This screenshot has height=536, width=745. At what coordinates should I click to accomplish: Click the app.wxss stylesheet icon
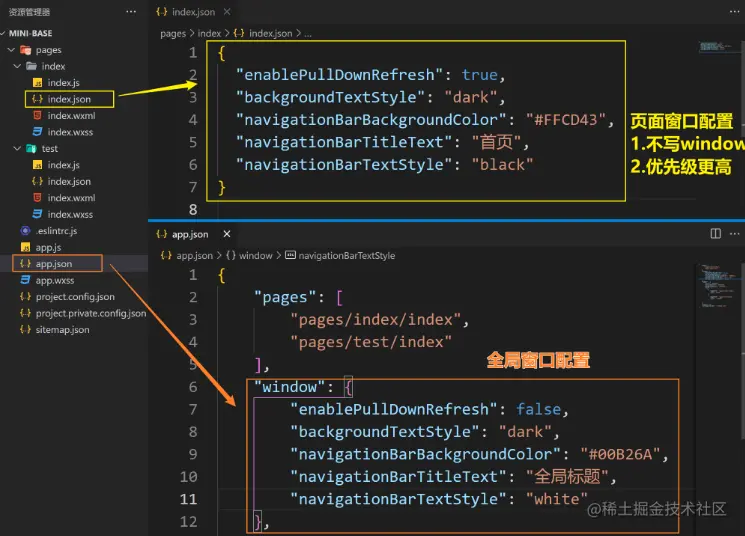[x=26, y=280]
